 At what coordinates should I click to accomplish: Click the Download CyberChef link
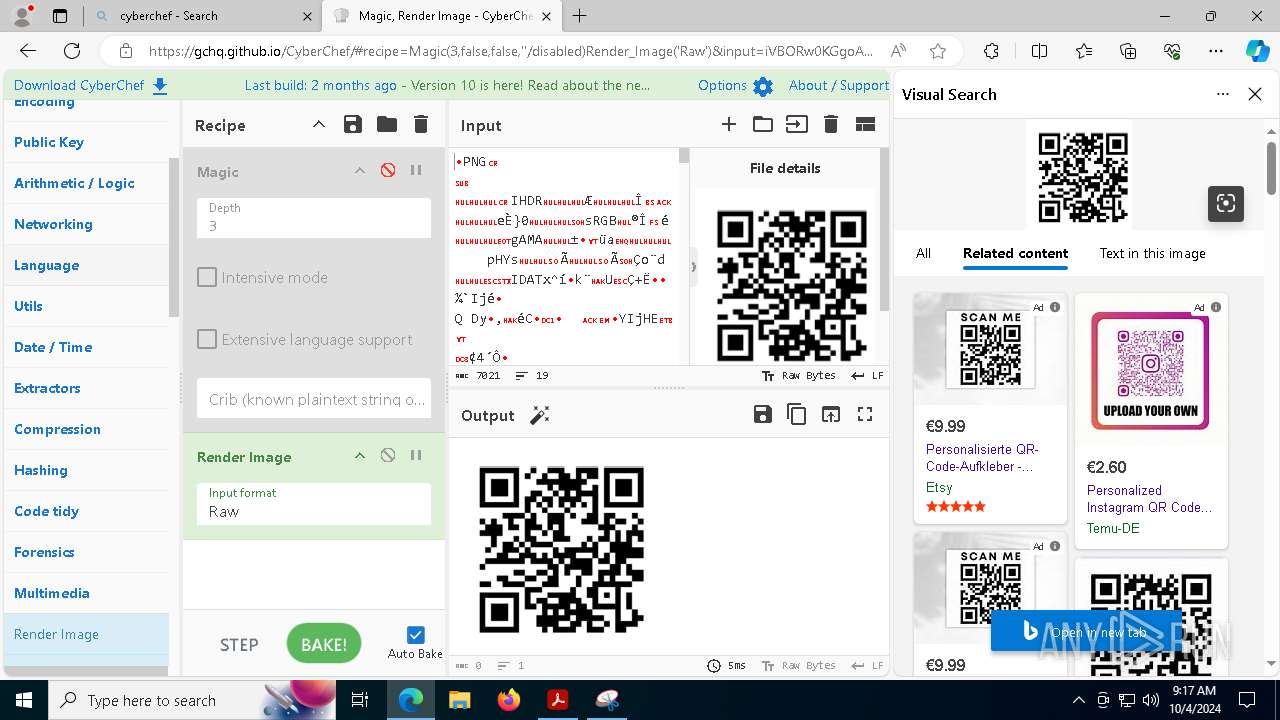tap(90, 85)
